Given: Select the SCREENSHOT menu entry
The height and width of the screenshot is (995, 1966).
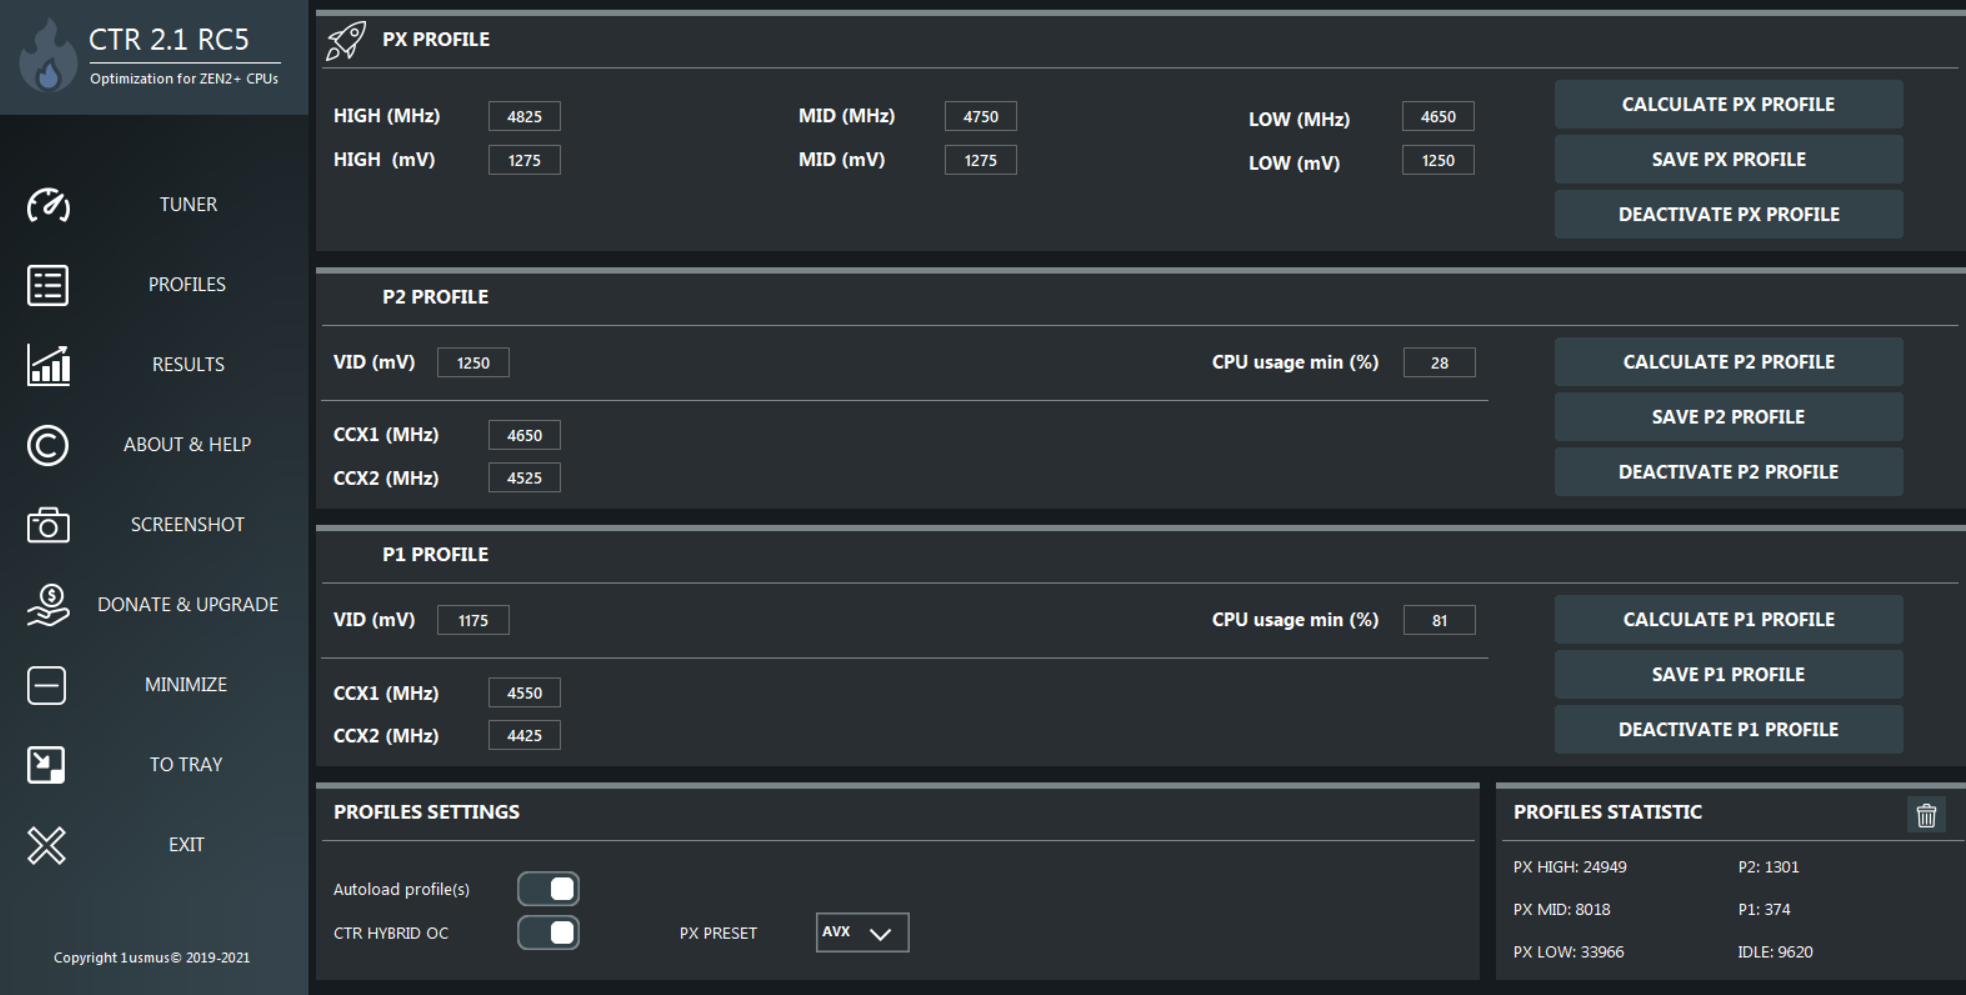Looking at the screenshot, I should tap(187, 524).
